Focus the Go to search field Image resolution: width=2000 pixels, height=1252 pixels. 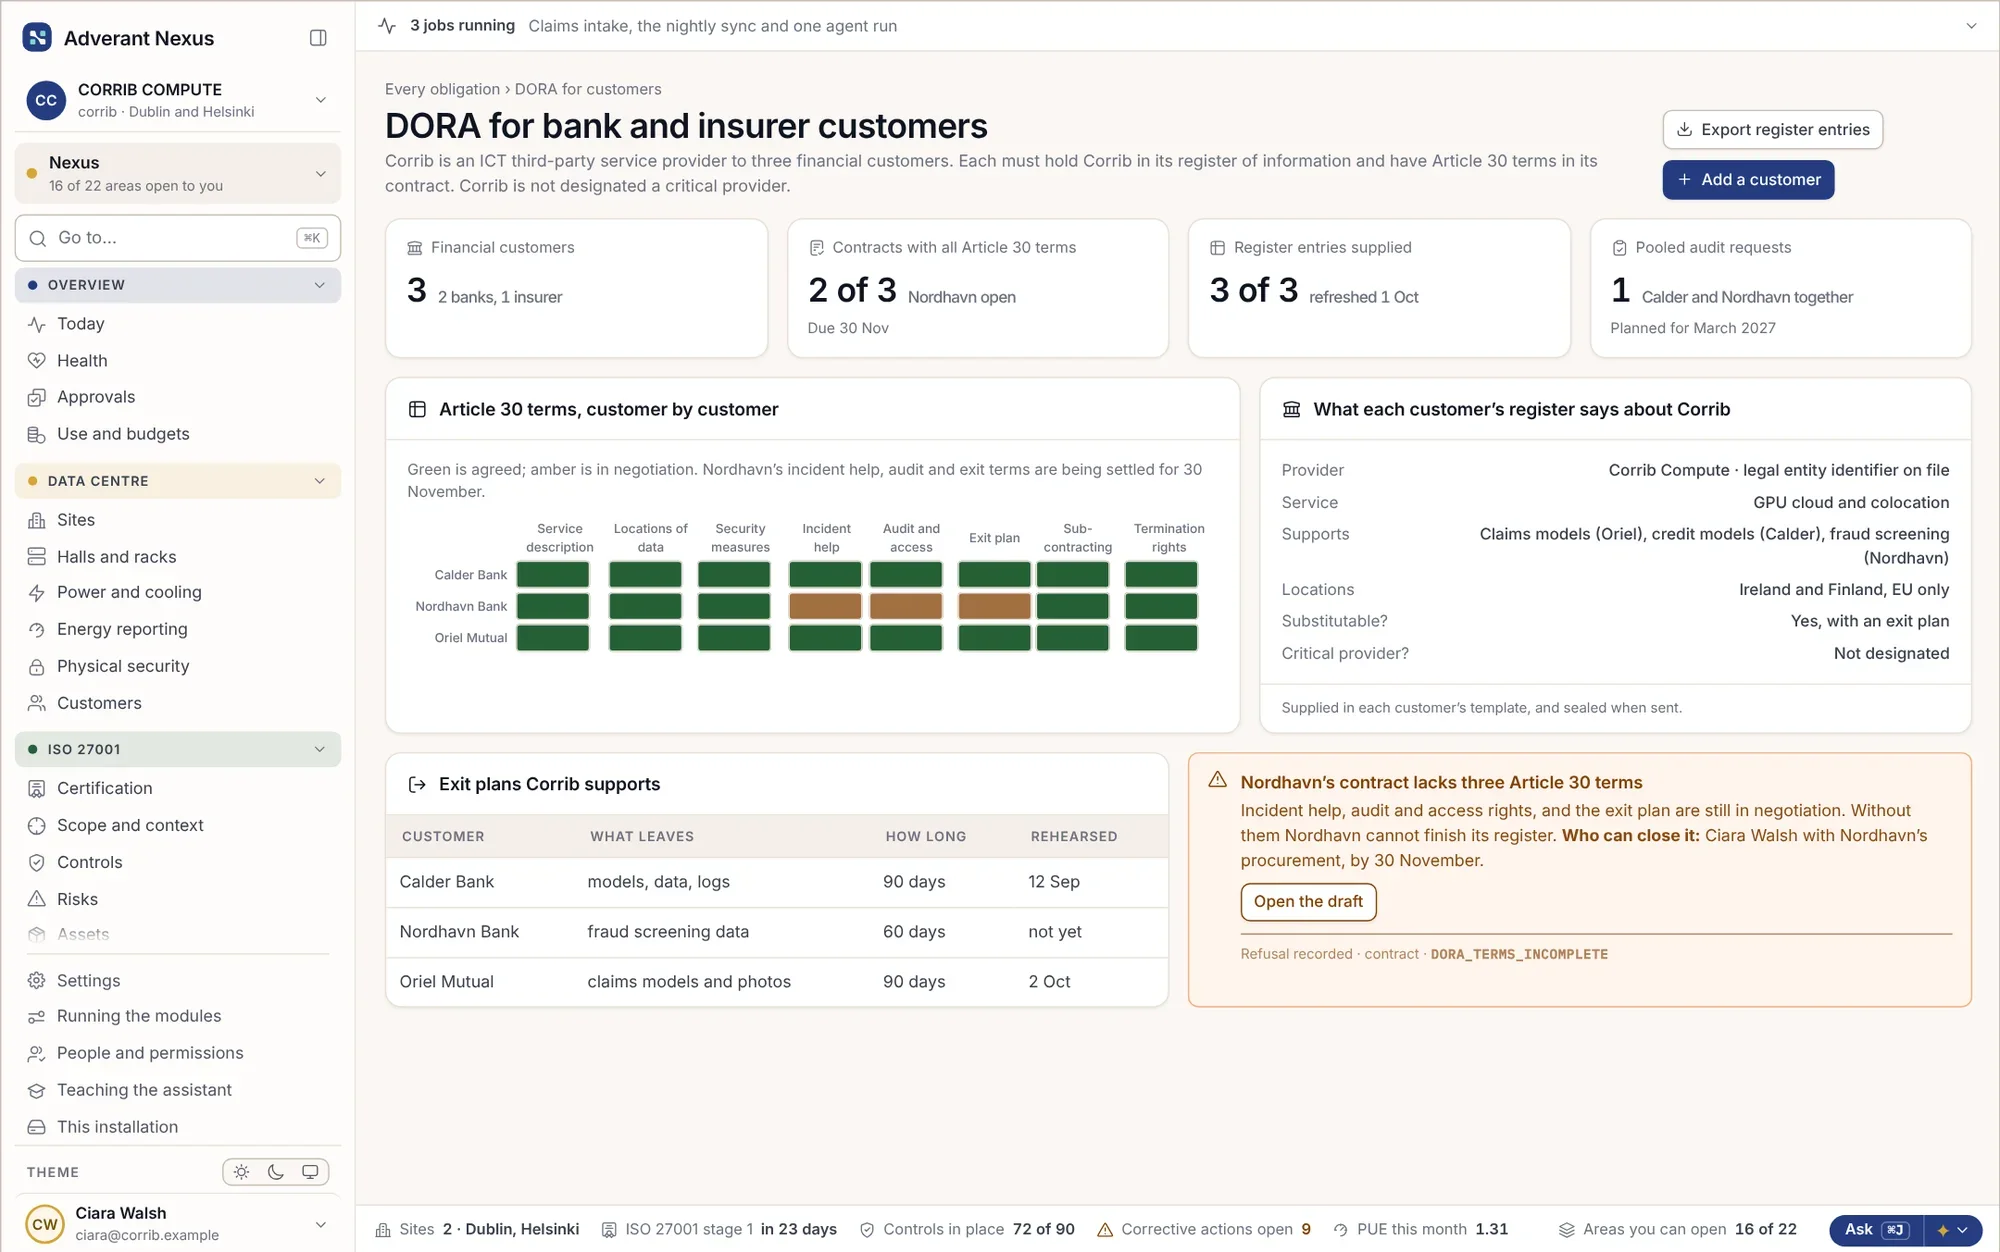178,238
